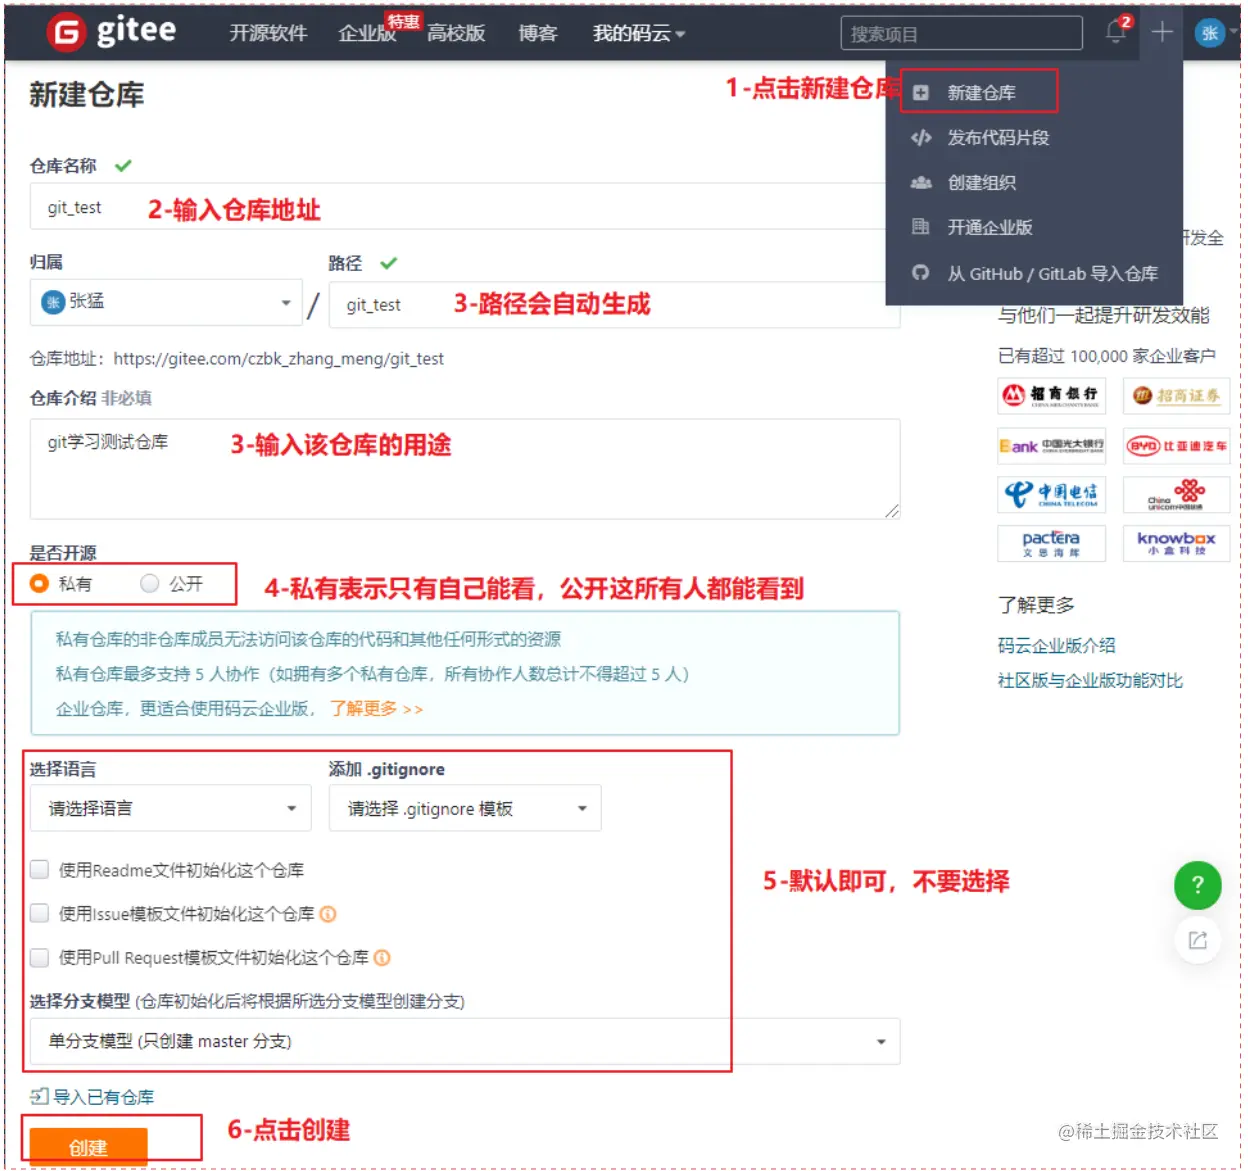Image resolution: width=1248 pixels, height=1171 pixels.
Task: Open the .gitignore template dropdown
Action: pos(465,808)
